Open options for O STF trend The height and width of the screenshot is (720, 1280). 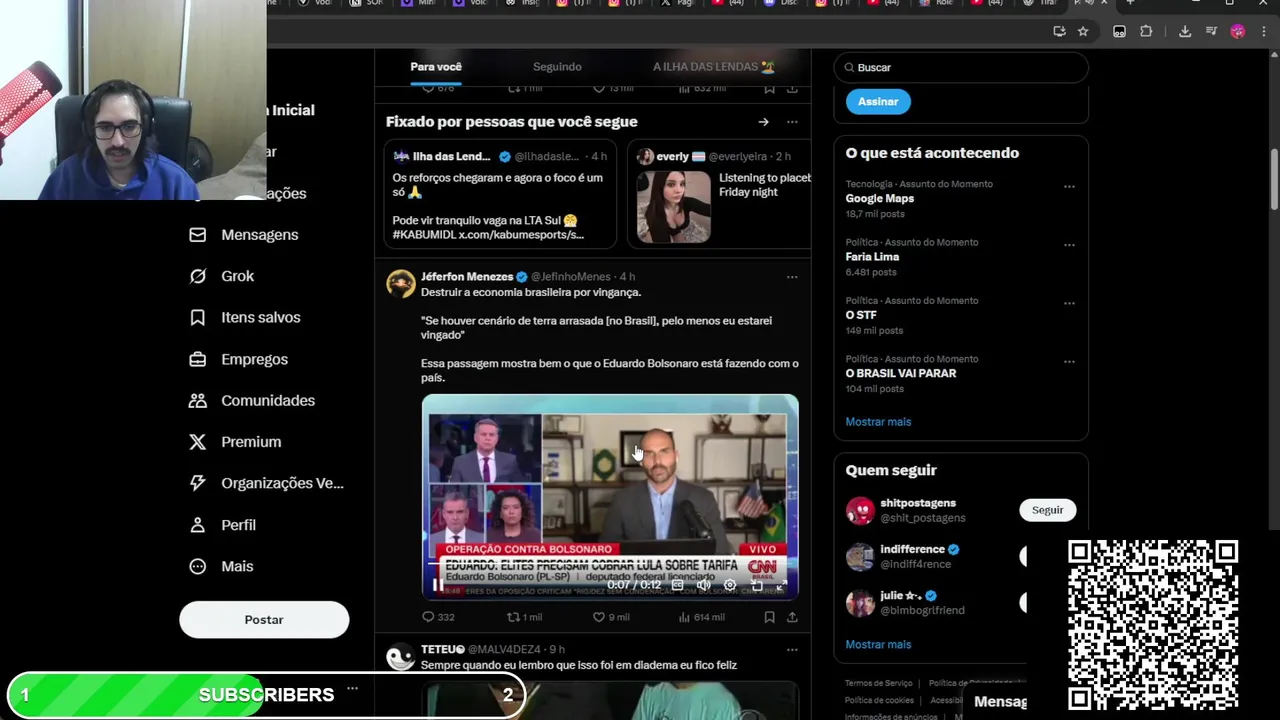pyautogui.click(x=1069, y=303)
